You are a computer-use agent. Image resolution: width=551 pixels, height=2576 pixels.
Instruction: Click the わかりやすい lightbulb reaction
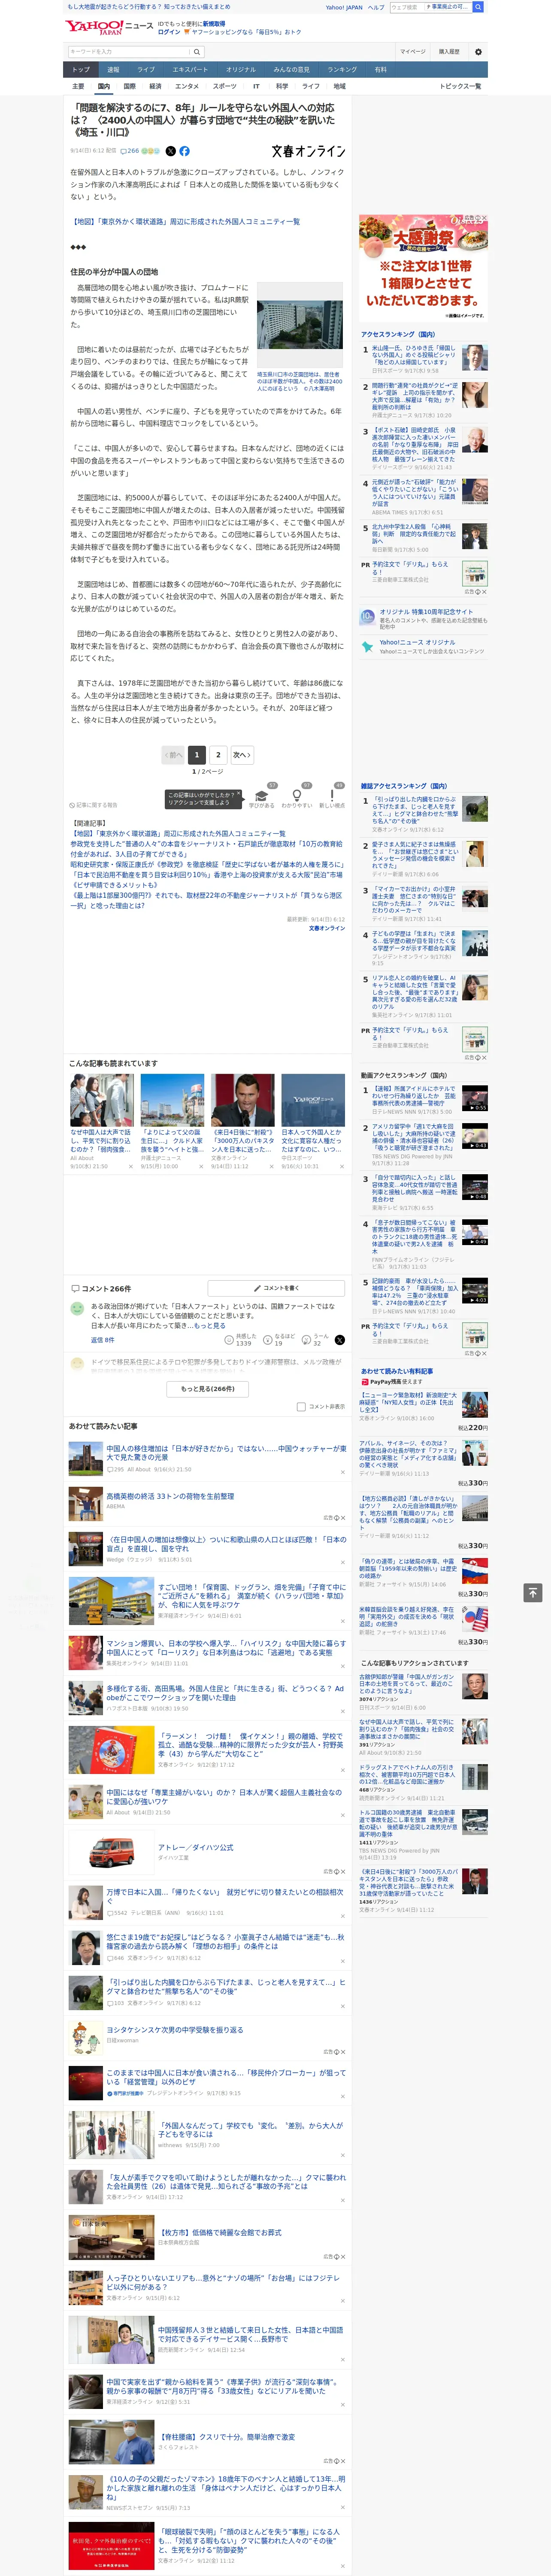[x=296, y=796]
